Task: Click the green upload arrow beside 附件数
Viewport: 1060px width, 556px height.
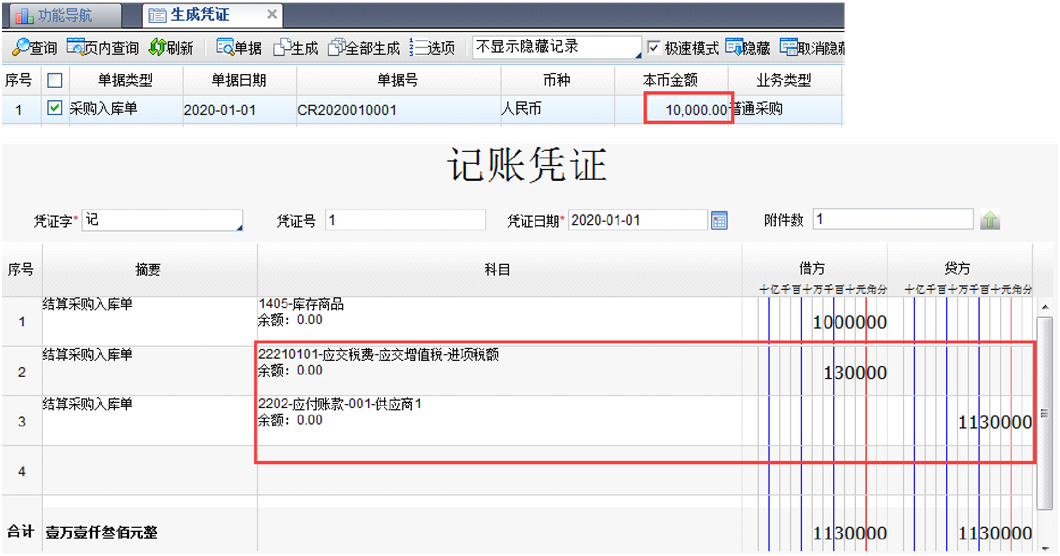Action: [990, 221]
